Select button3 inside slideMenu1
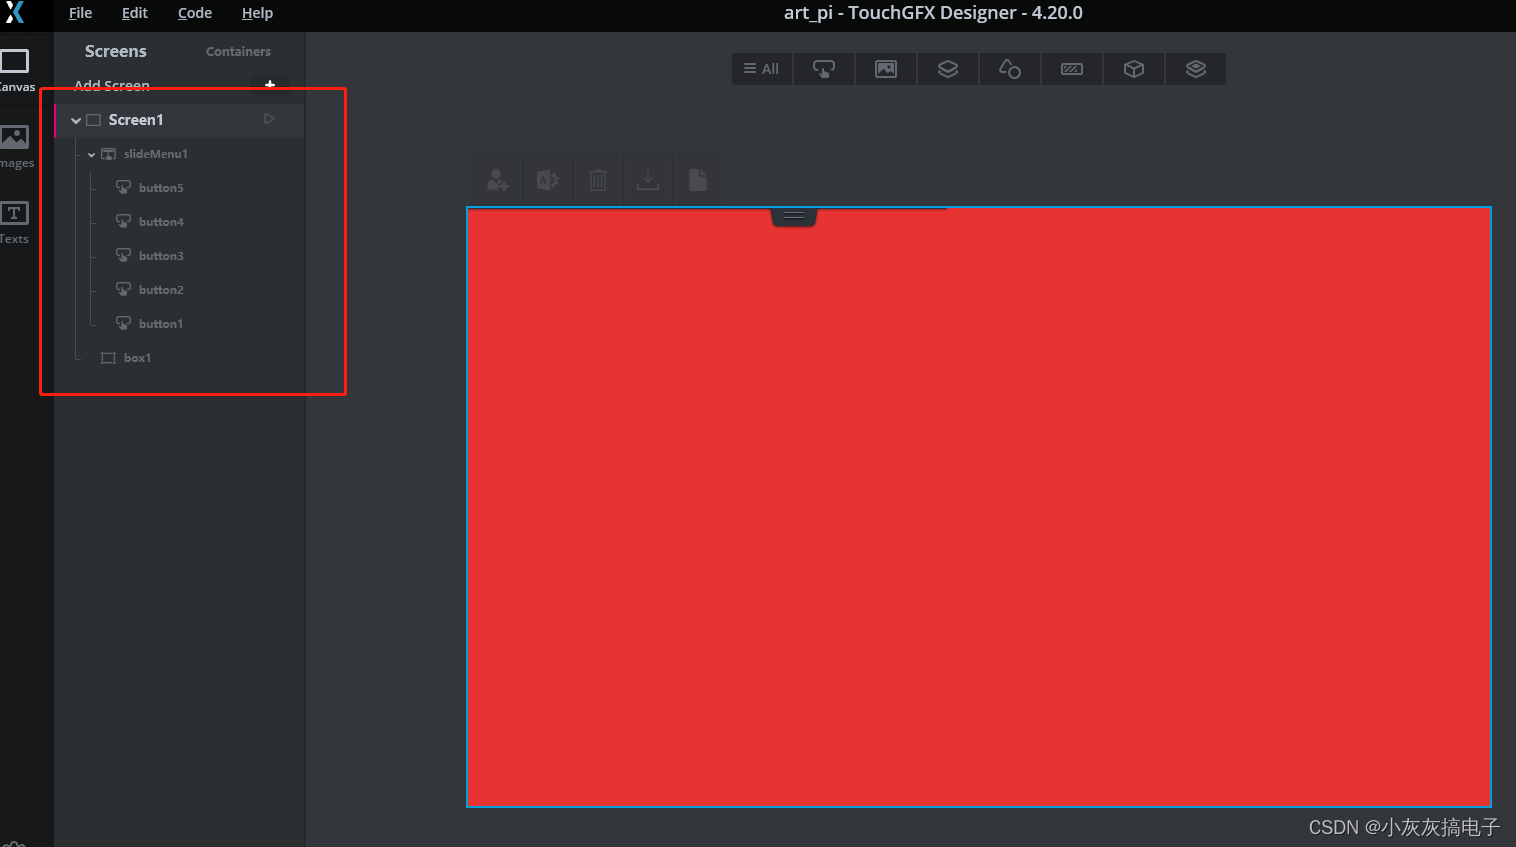 (x=161, y=255)
